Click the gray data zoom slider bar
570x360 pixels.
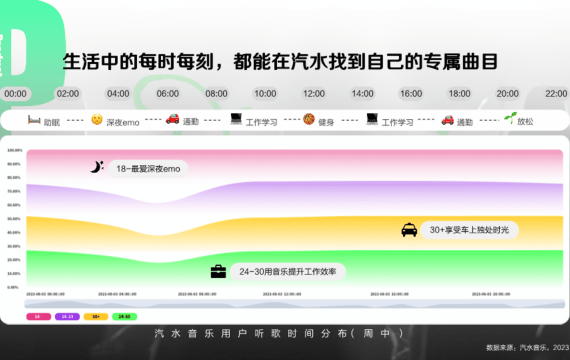pyautogui.click(x=295, y=304)
